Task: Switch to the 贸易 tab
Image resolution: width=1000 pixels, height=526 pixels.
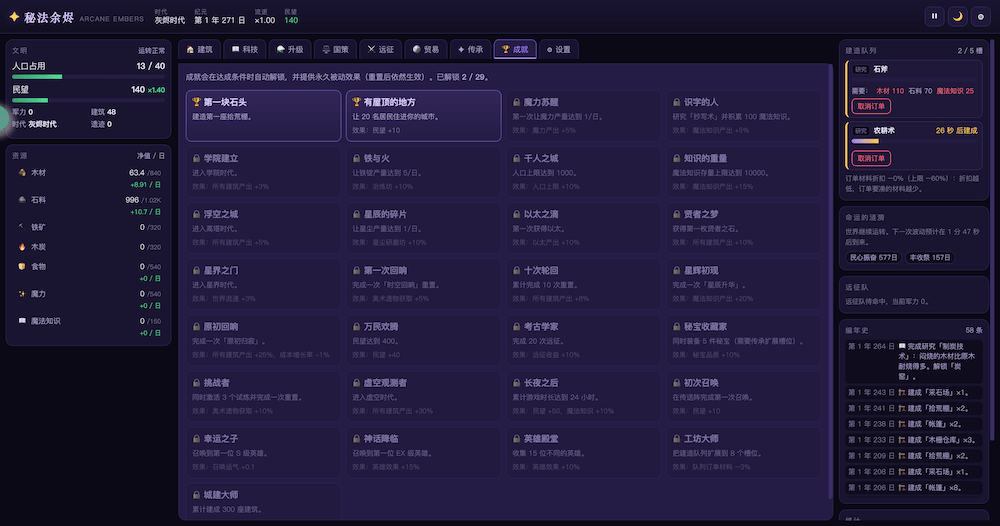Action: [426, 49]
